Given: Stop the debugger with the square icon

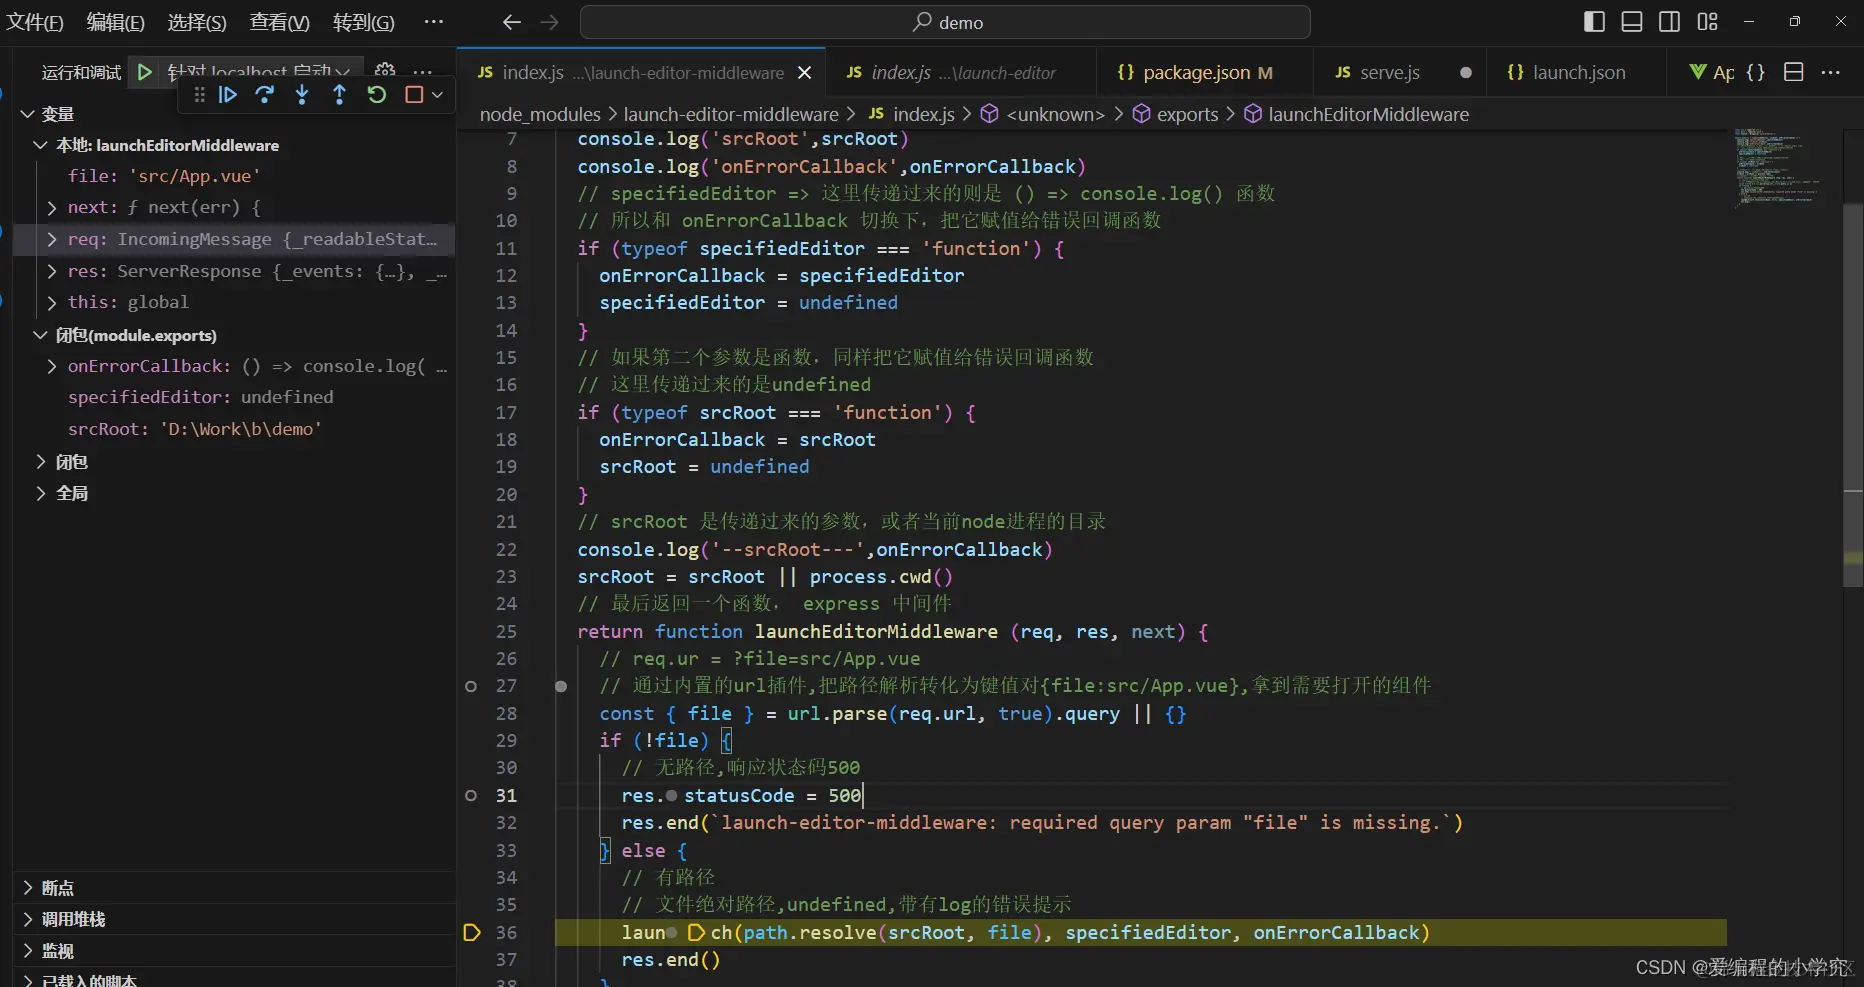Looking at the screenshot, I should tap(414, 95).
